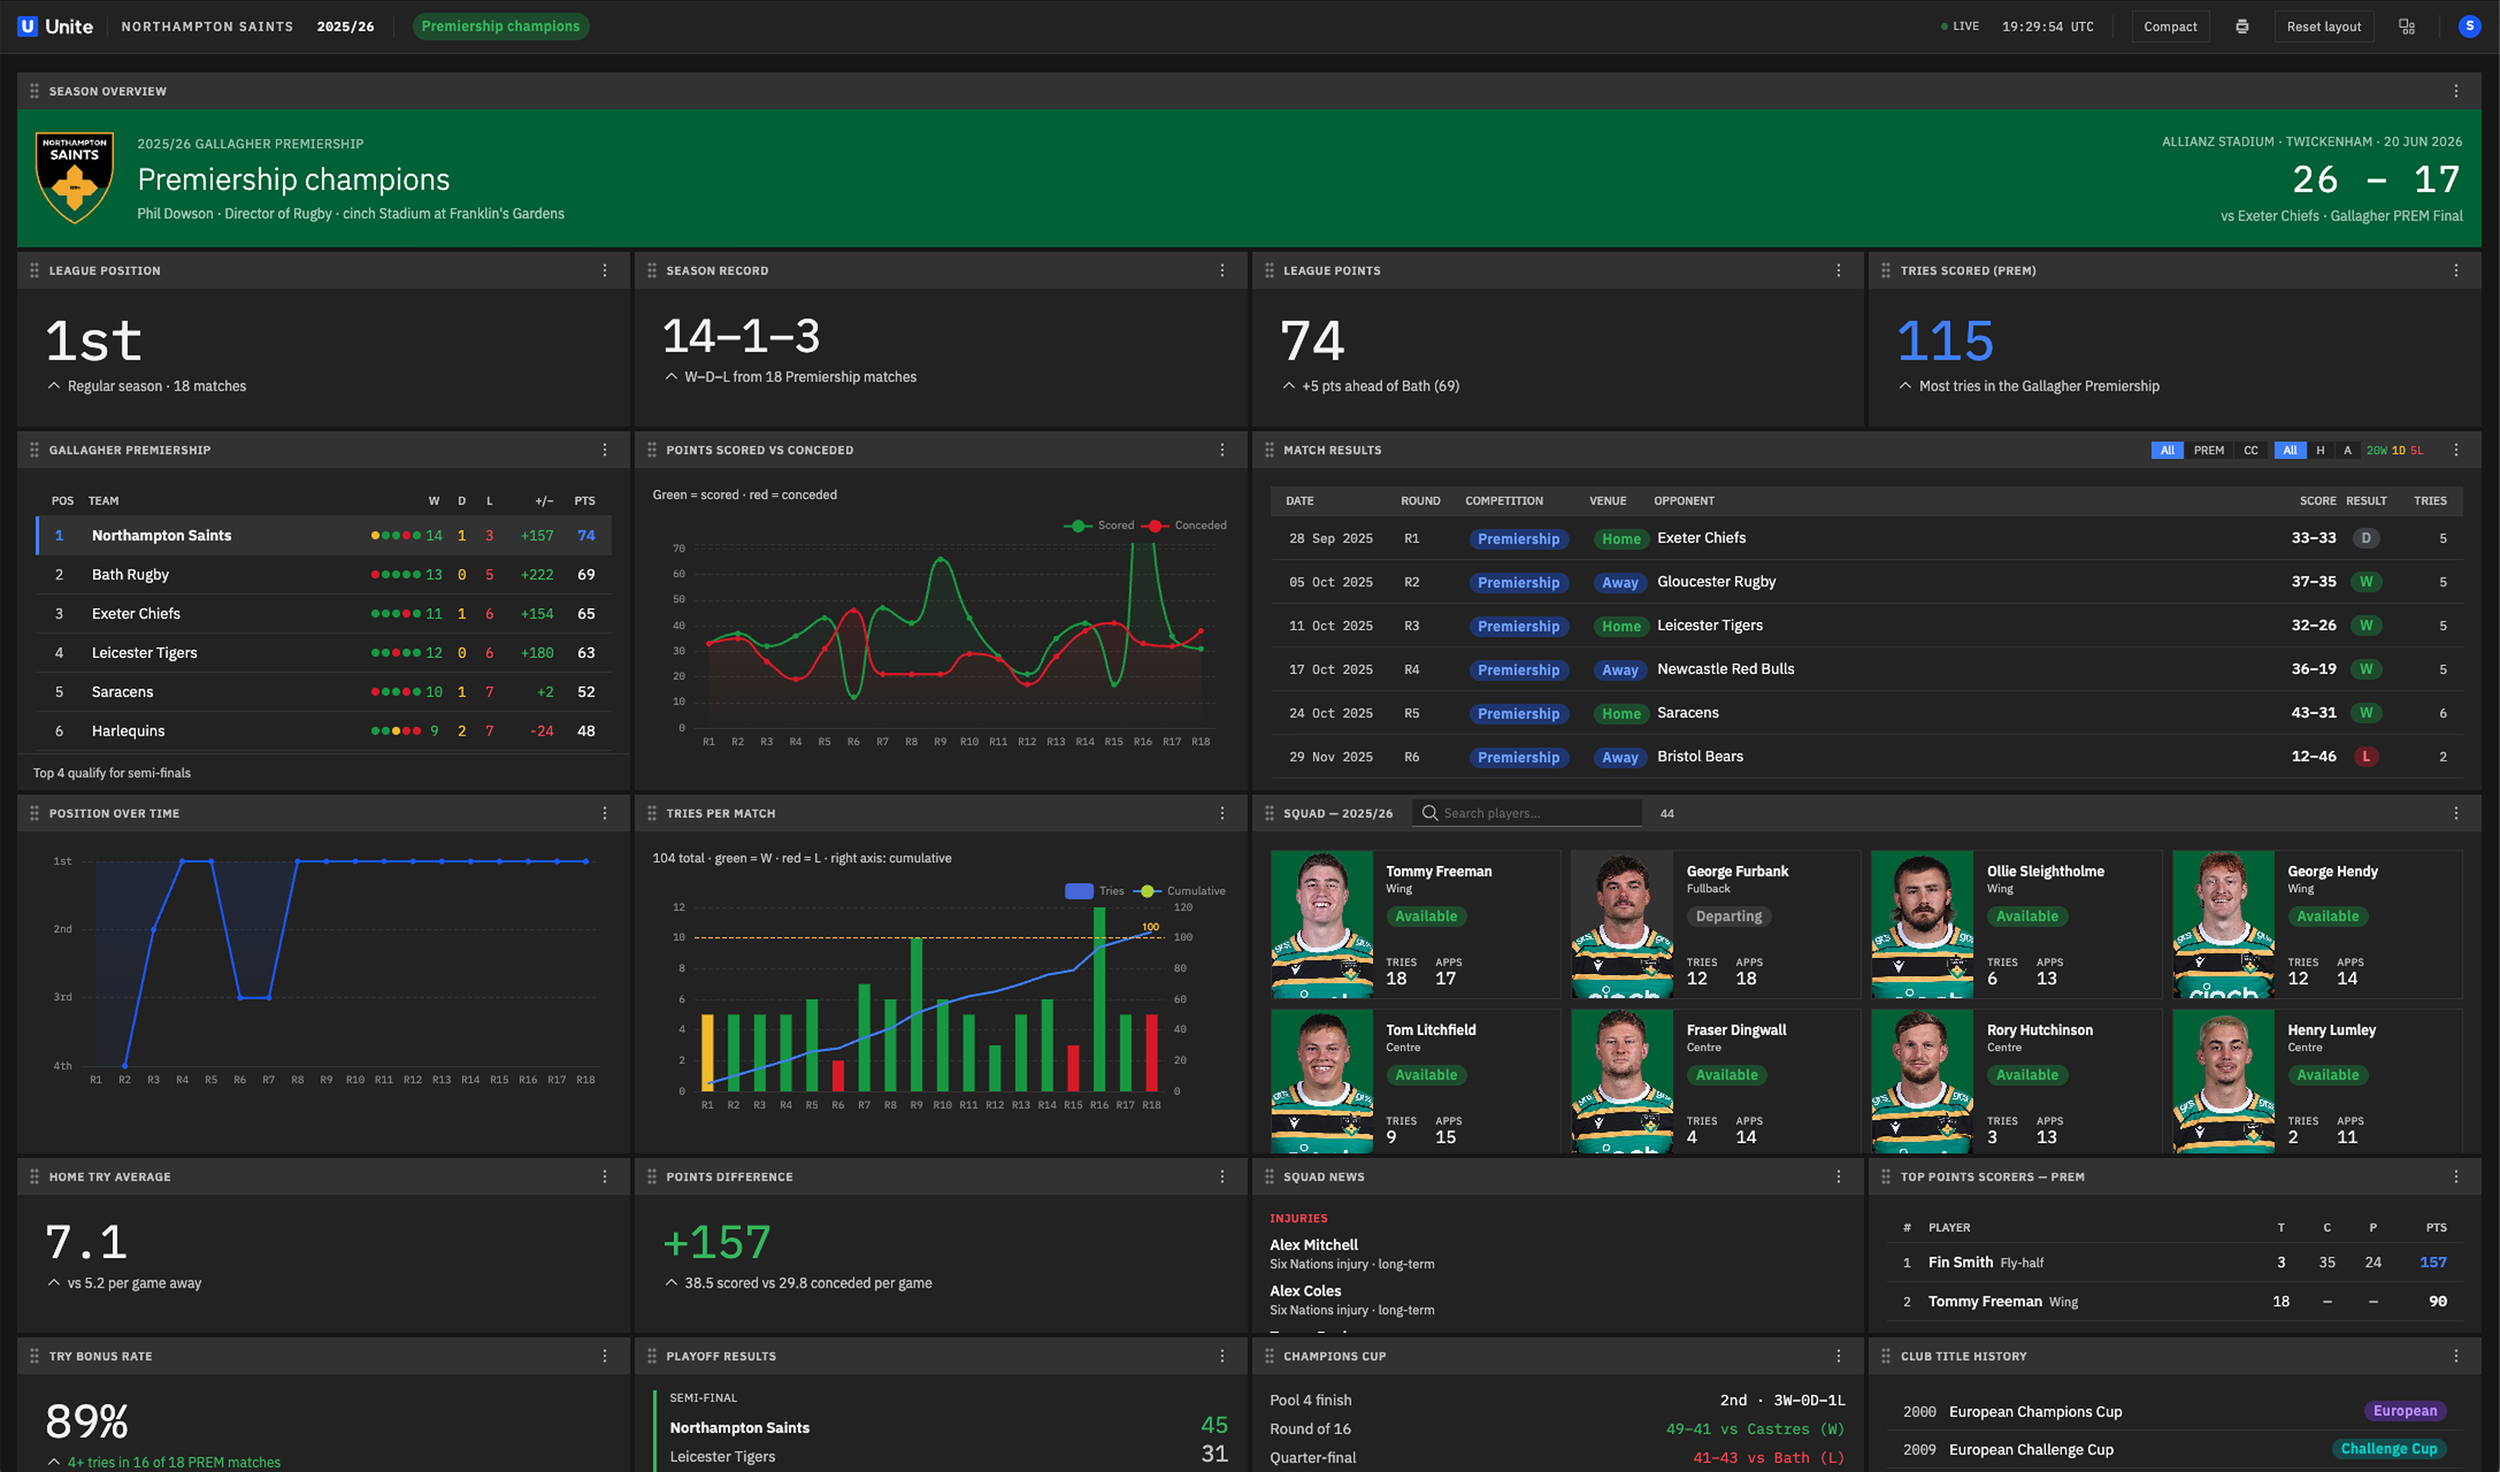Filter match results by PREM
2500x1472 pixels.
click(2209, 450)
